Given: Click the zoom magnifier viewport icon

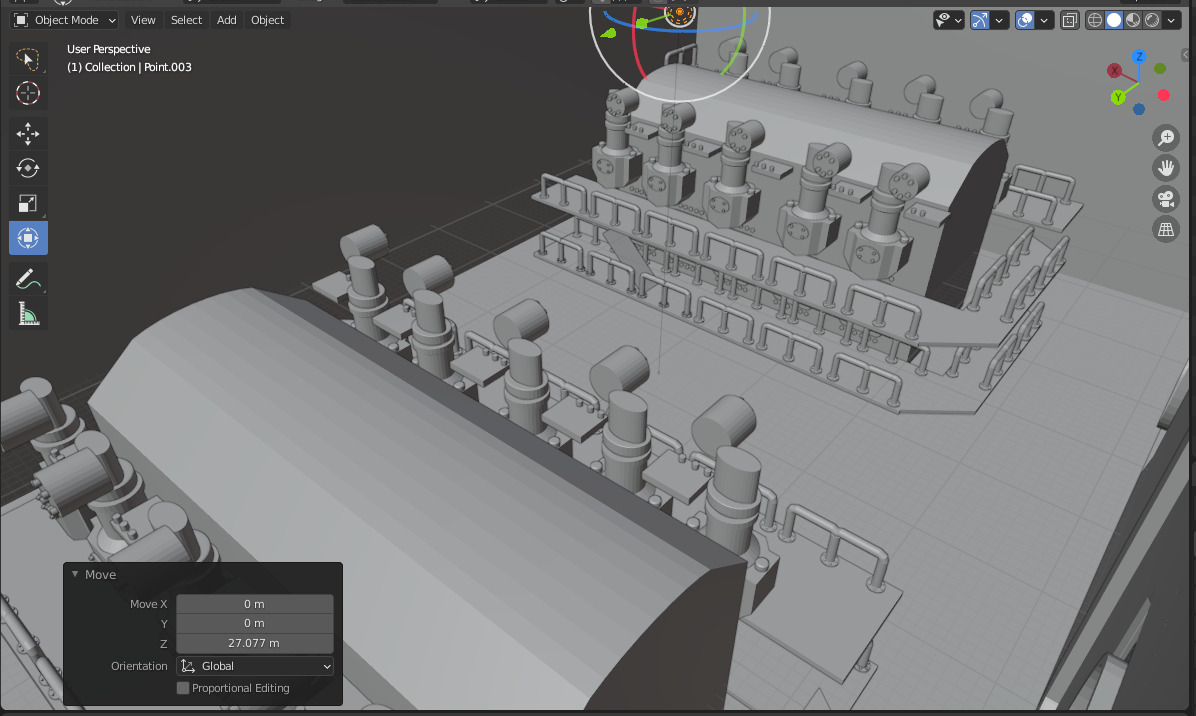Looking at the screenshot, I should click(1165, 138).
